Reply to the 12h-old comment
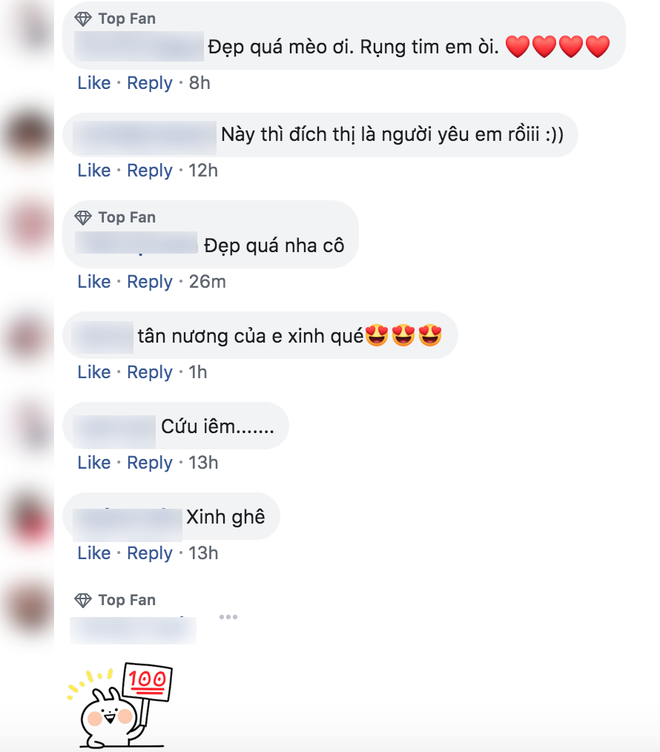 pyautogui.click(x=150, y=170)
